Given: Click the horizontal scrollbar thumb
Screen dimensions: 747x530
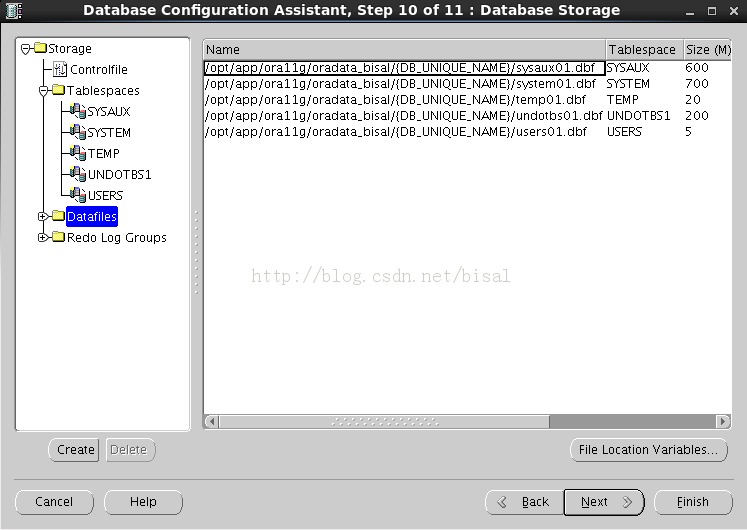Looking at the screenshot, I should (384, 421).
